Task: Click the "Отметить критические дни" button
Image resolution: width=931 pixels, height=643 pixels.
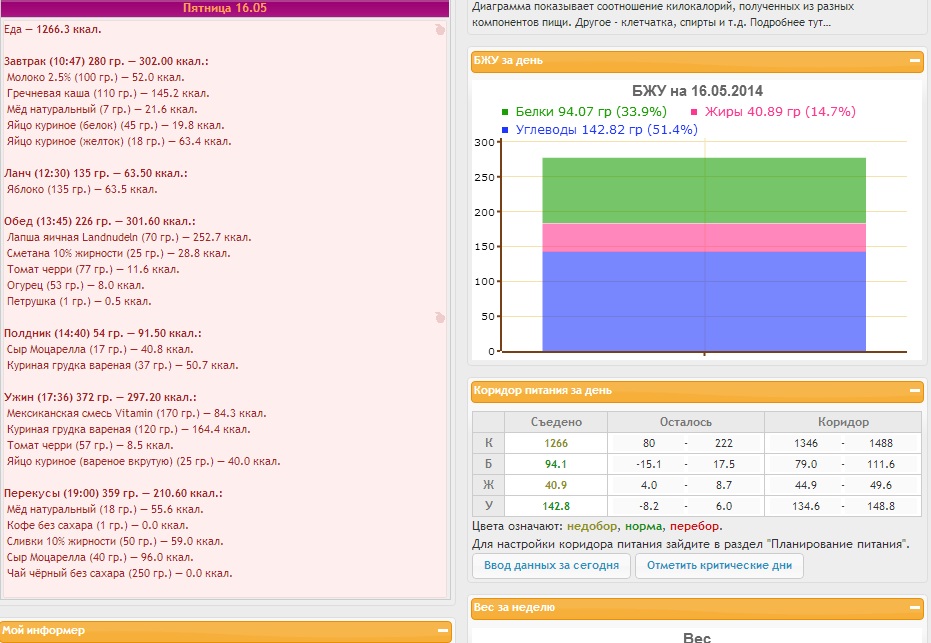Action: (x=720, y=565)
